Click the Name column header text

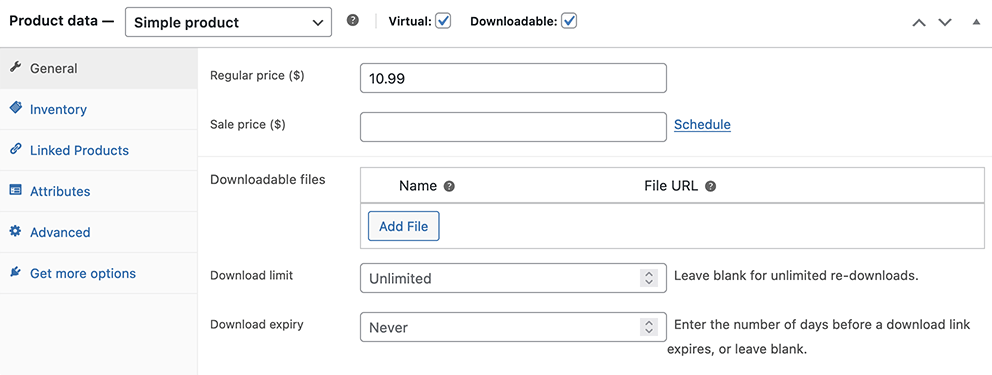tap(418, 186)
